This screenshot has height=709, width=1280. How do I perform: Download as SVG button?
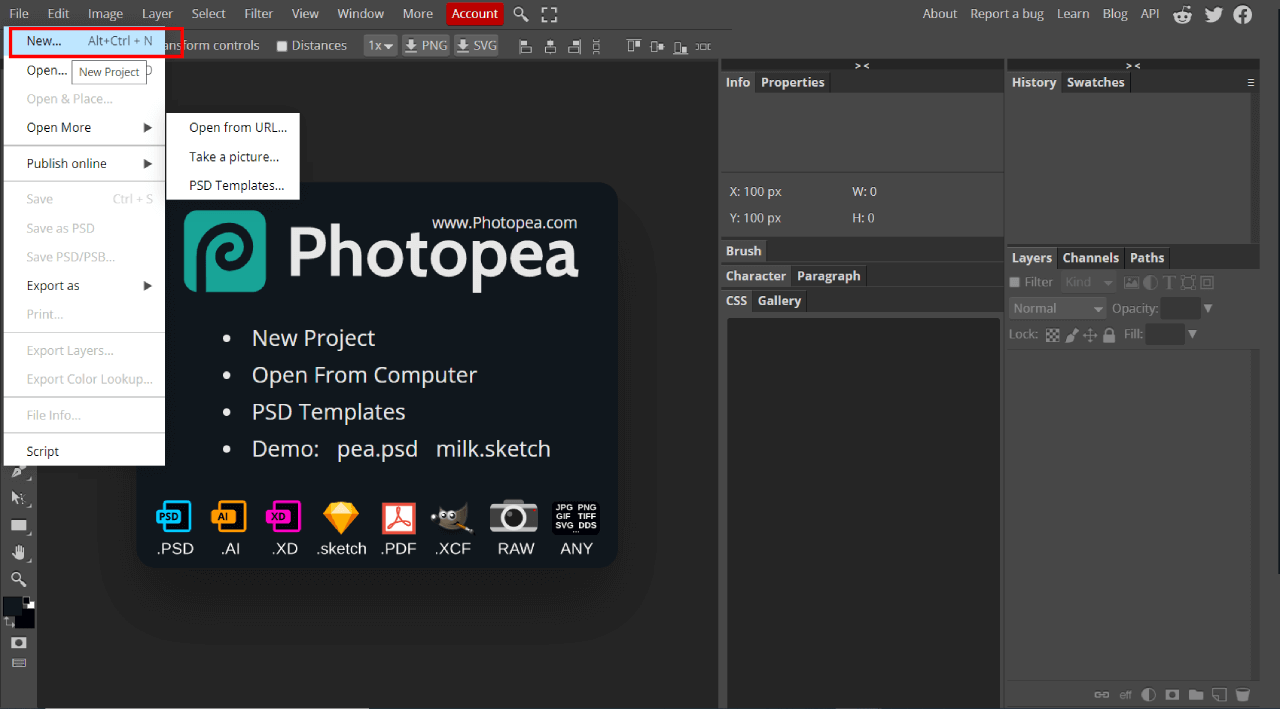point(476,45)
